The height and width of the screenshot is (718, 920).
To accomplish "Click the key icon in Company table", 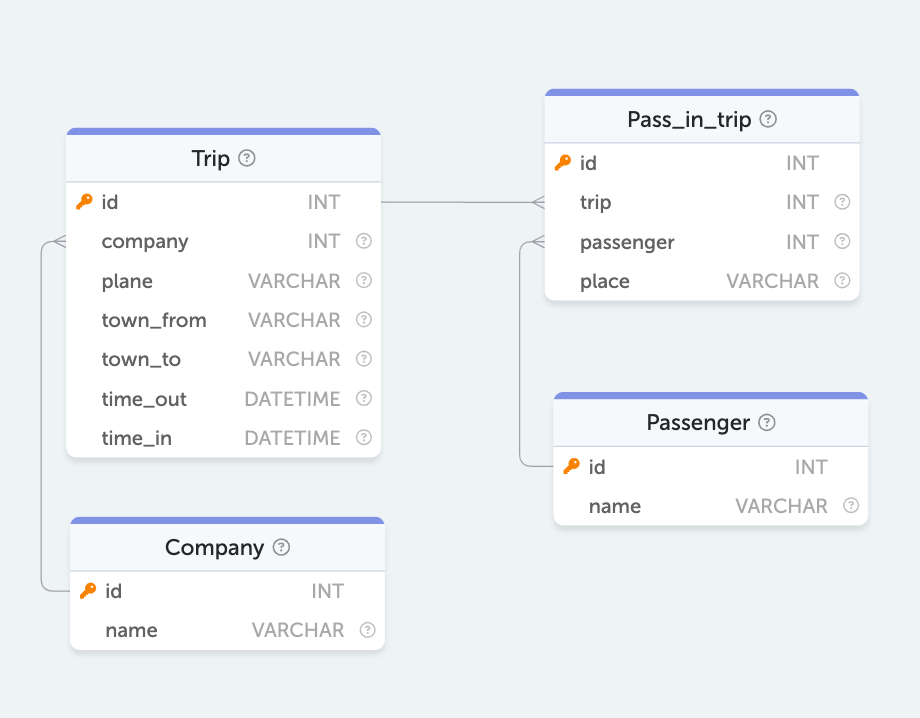I will click(x=88, y=591).
